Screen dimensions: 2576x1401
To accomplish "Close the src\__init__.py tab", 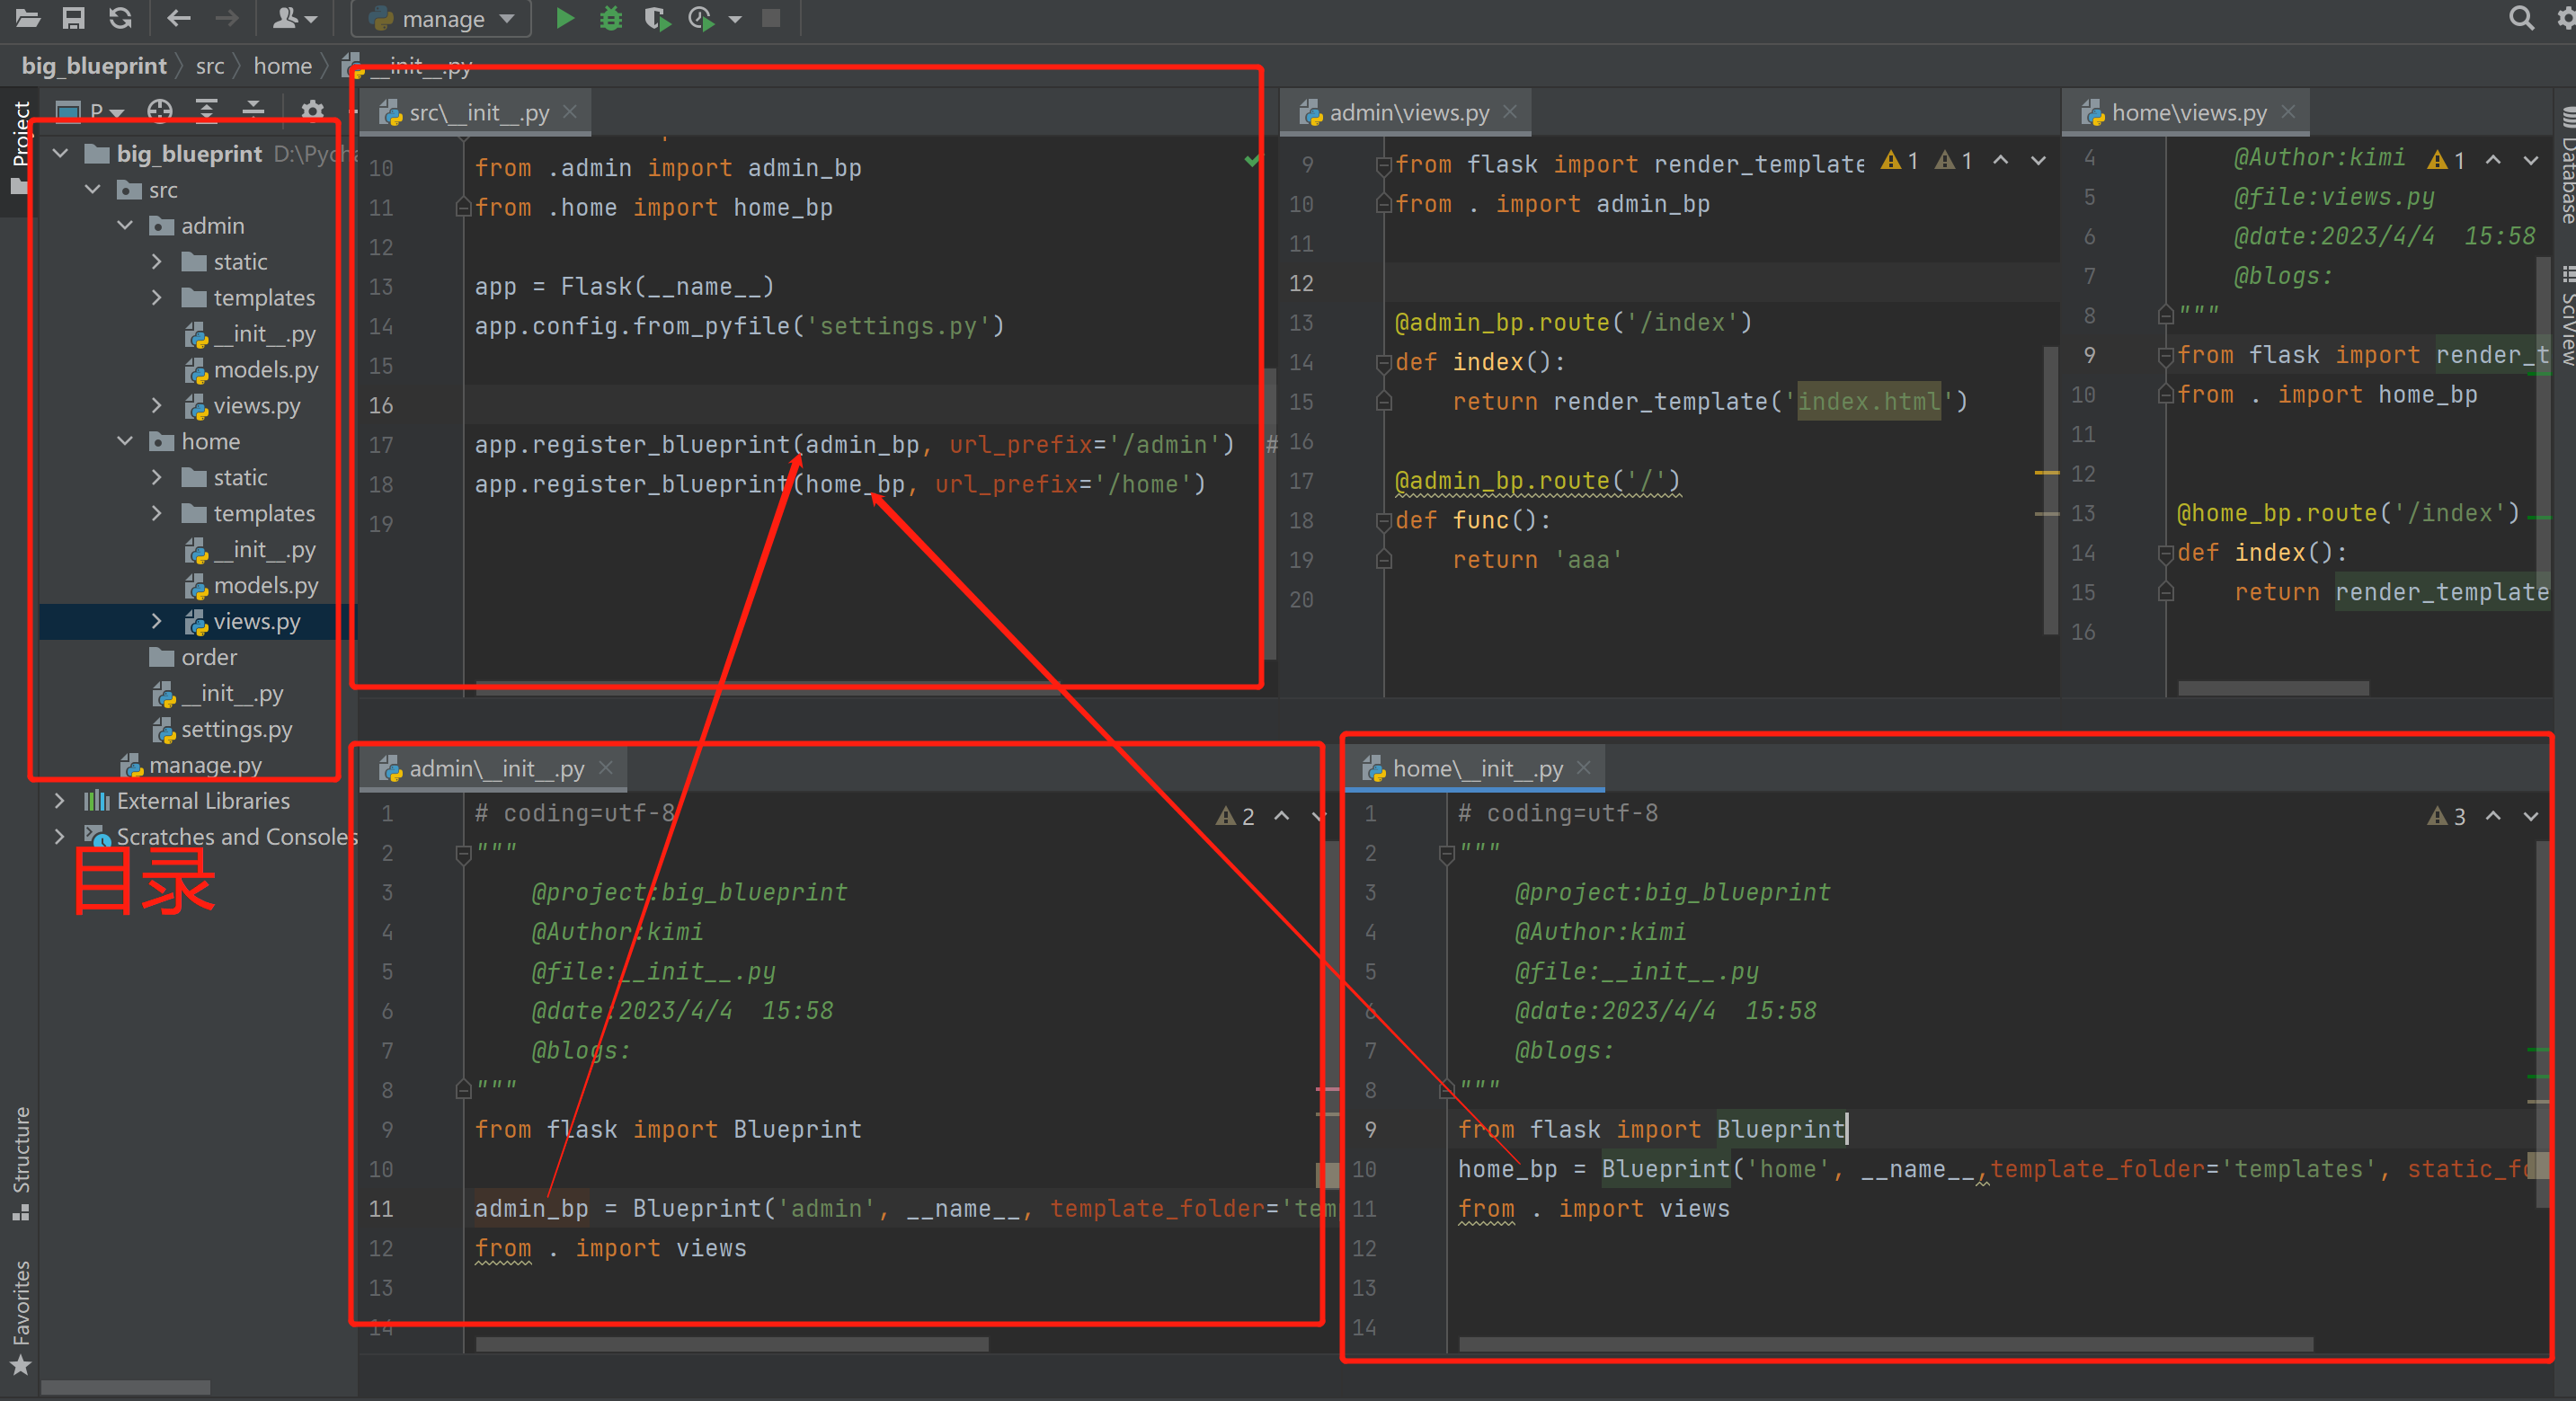I will tap(570, 112).
